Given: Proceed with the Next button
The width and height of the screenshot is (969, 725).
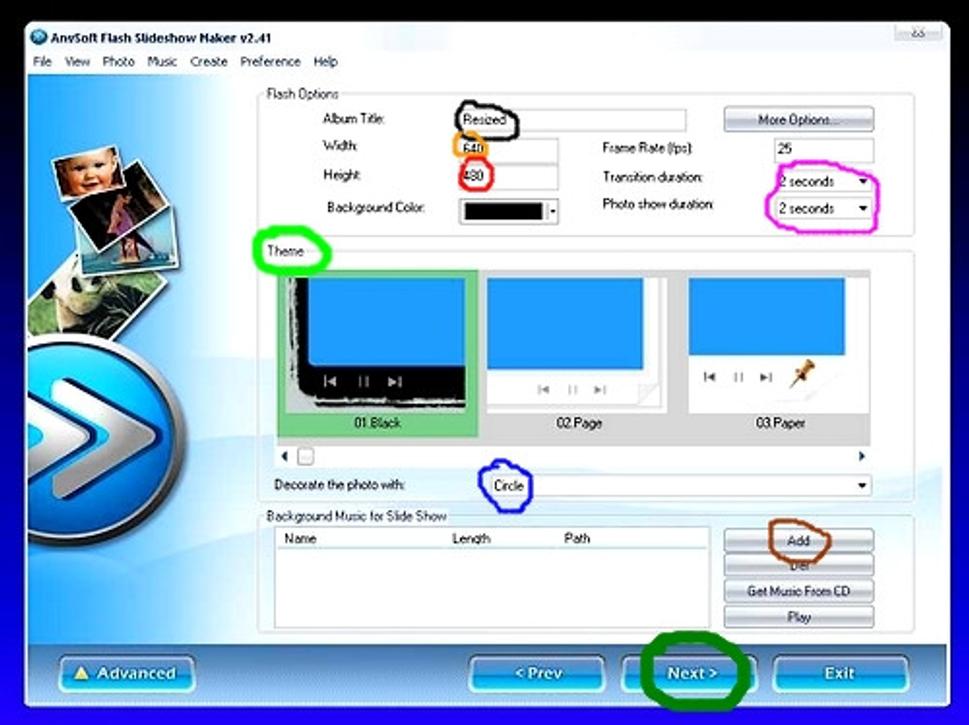Looking at the screenshot, I should (691, 674).
